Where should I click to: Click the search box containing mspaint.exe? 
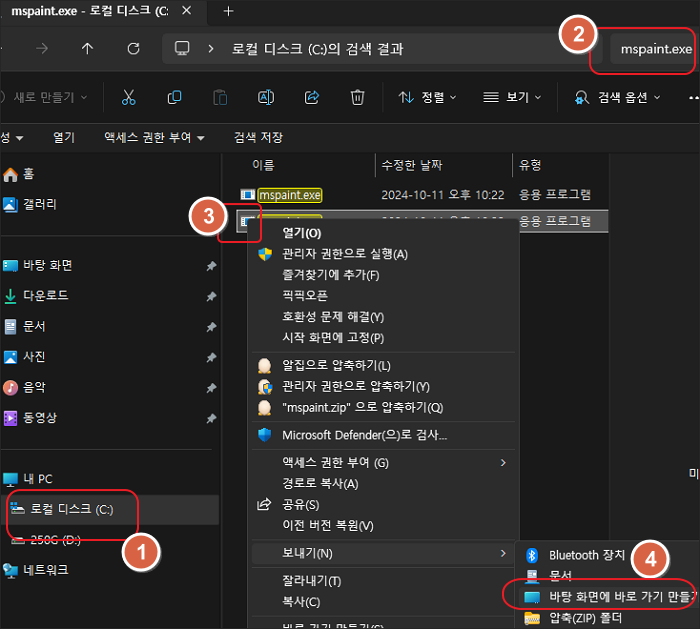point(652,49)
